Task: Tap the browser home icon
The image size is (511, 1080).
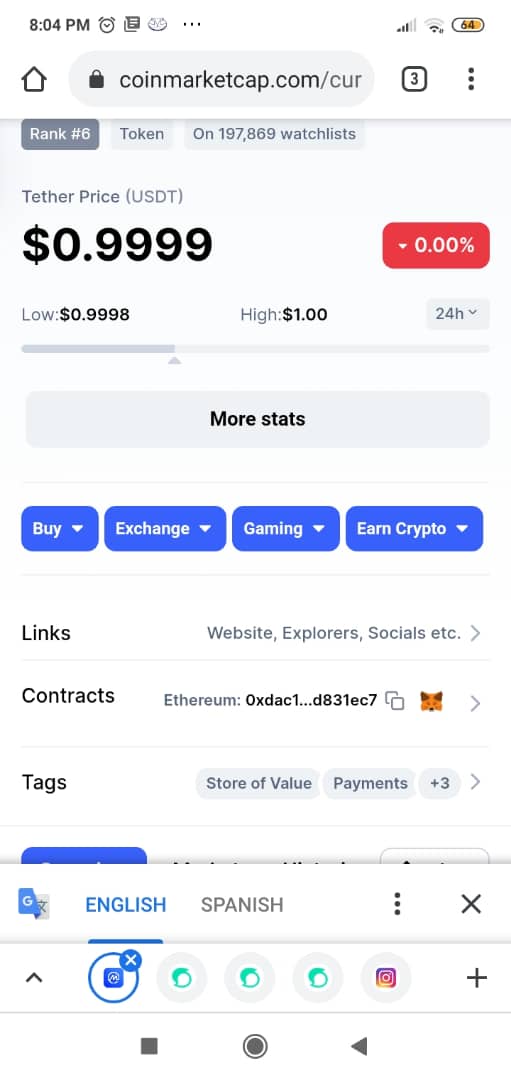Action: tap(34, 80)
